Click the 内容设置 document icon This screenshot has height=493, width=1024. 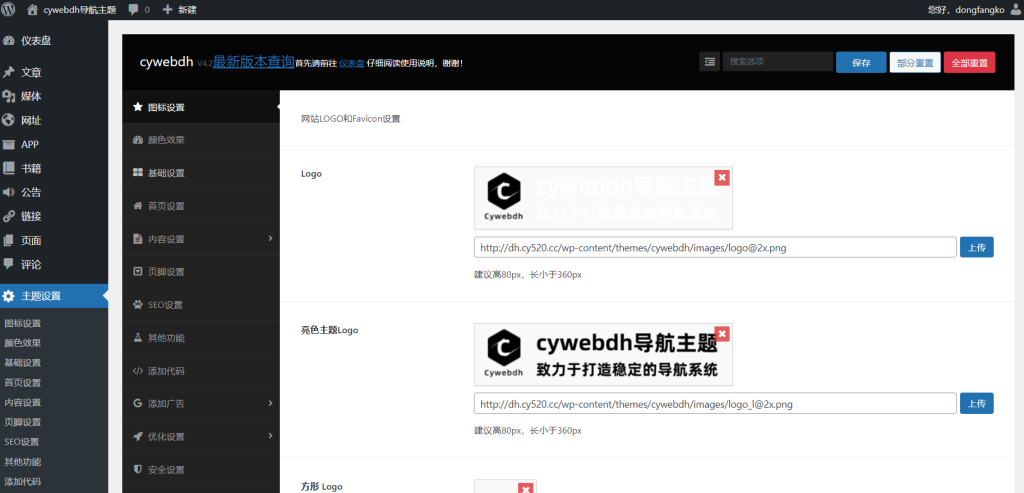click(138, 239)
